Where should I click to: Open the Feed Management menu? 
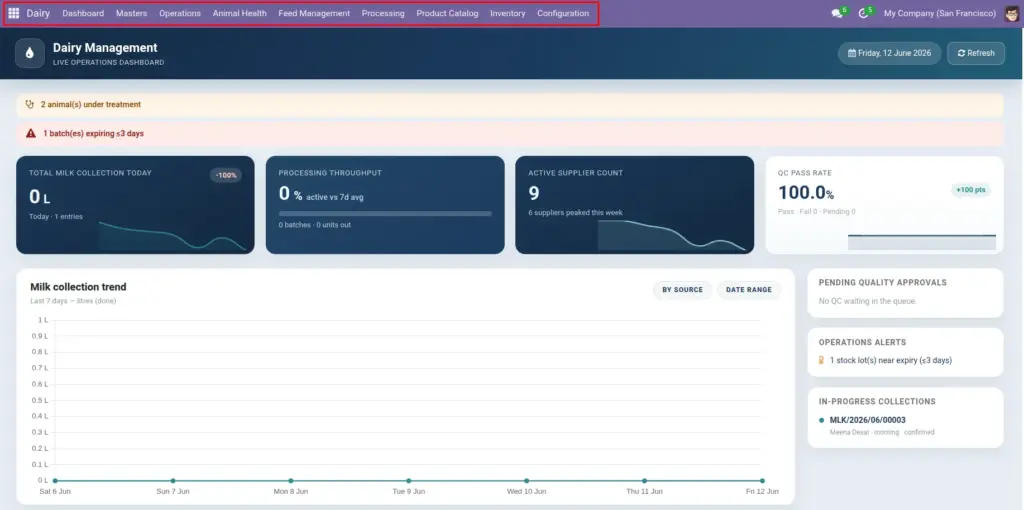[314, 13]
